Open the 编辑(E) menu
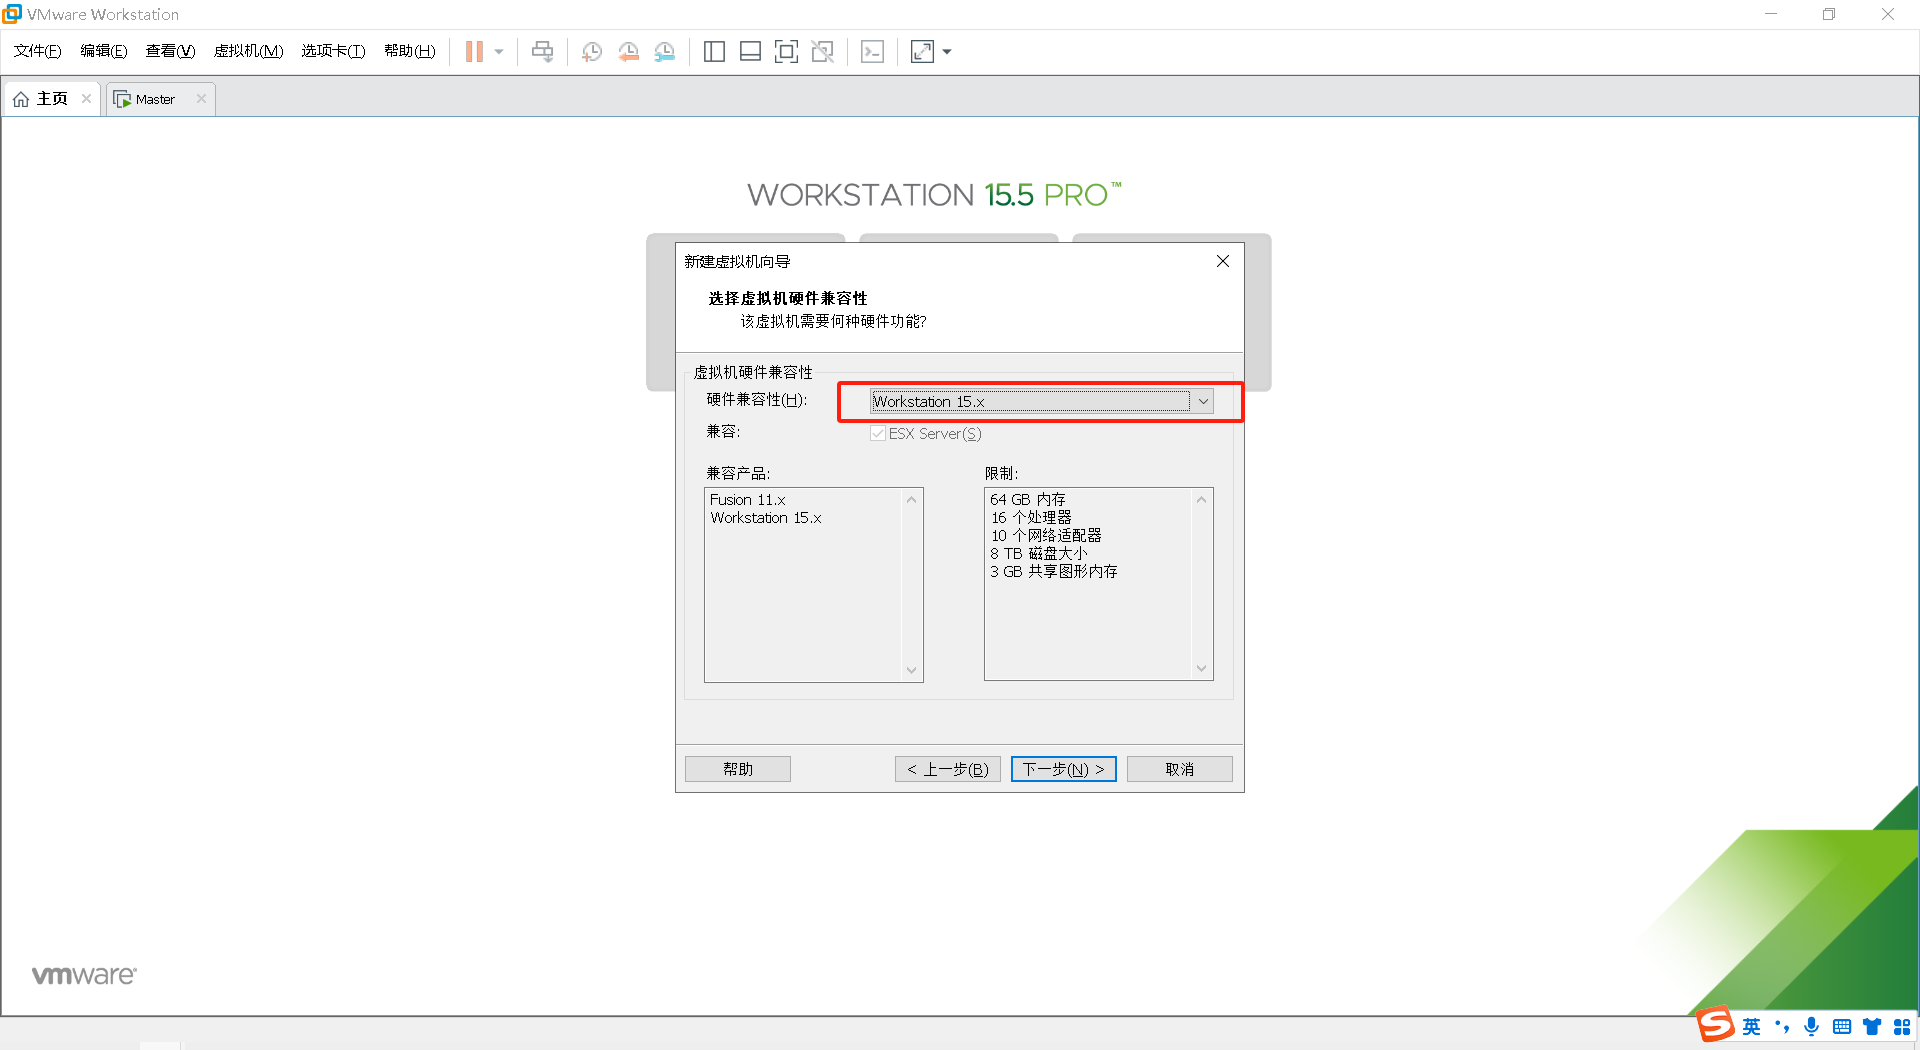 [x=103, y=51]
